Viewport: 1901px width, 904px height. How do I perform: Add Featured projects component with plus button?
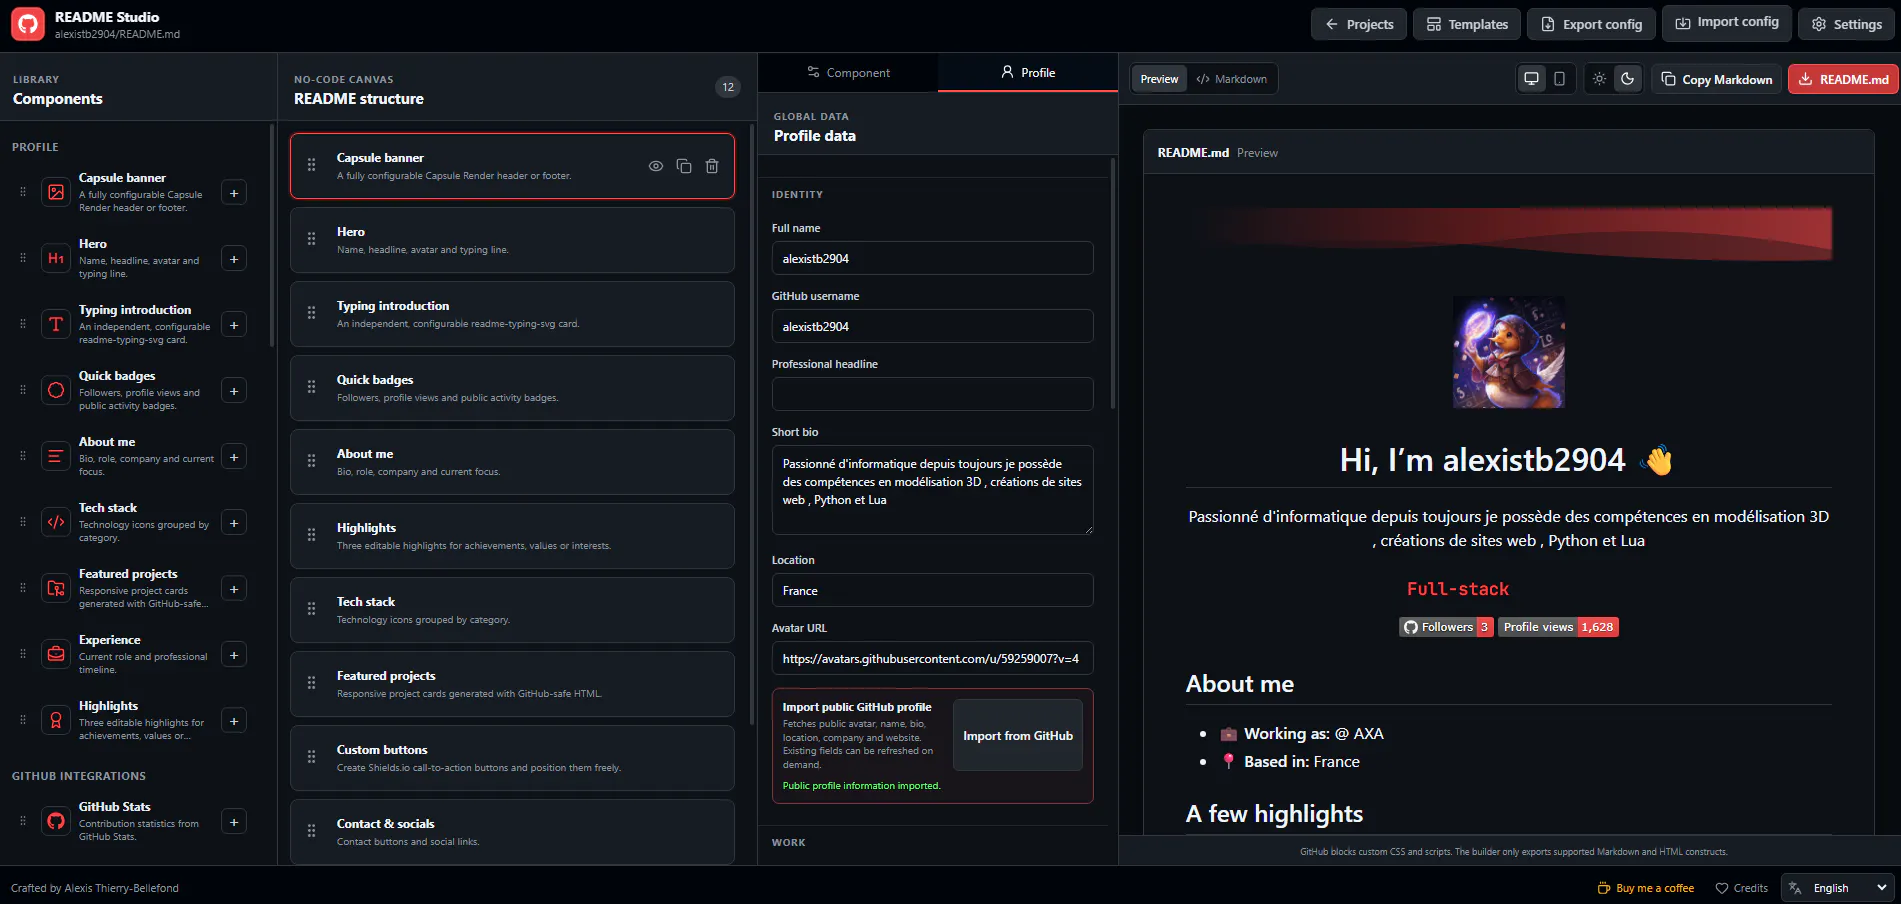coord(234,589)
